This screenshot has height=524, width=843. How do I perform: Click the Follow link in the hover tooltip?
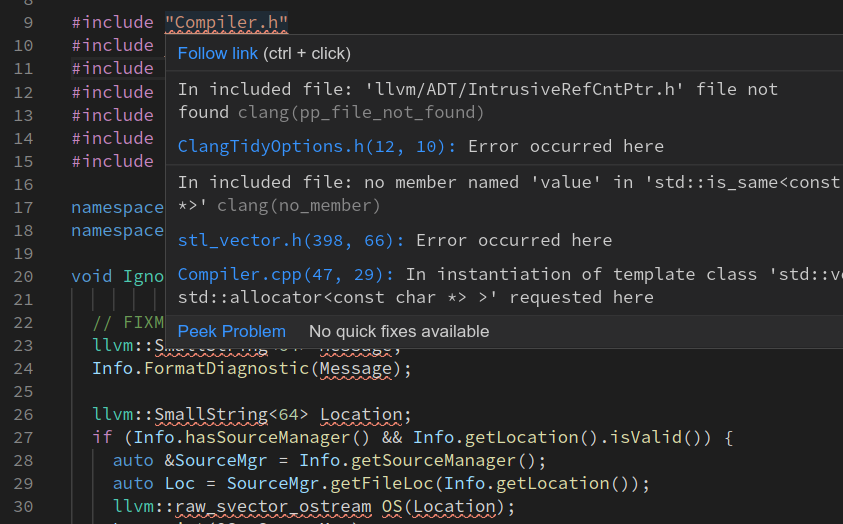coord(218,53)
